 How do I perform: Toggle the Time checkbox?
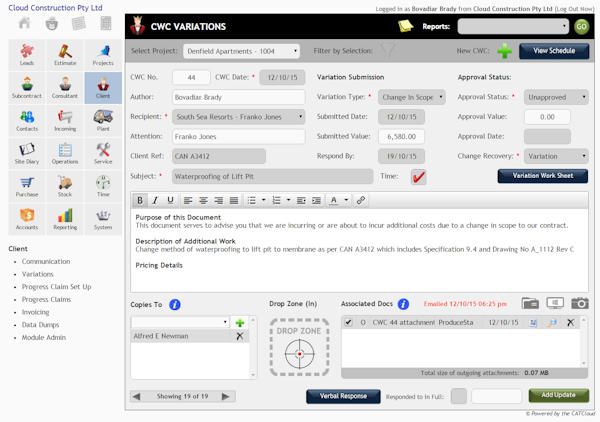pyautogui.click(x=419, y=177)
